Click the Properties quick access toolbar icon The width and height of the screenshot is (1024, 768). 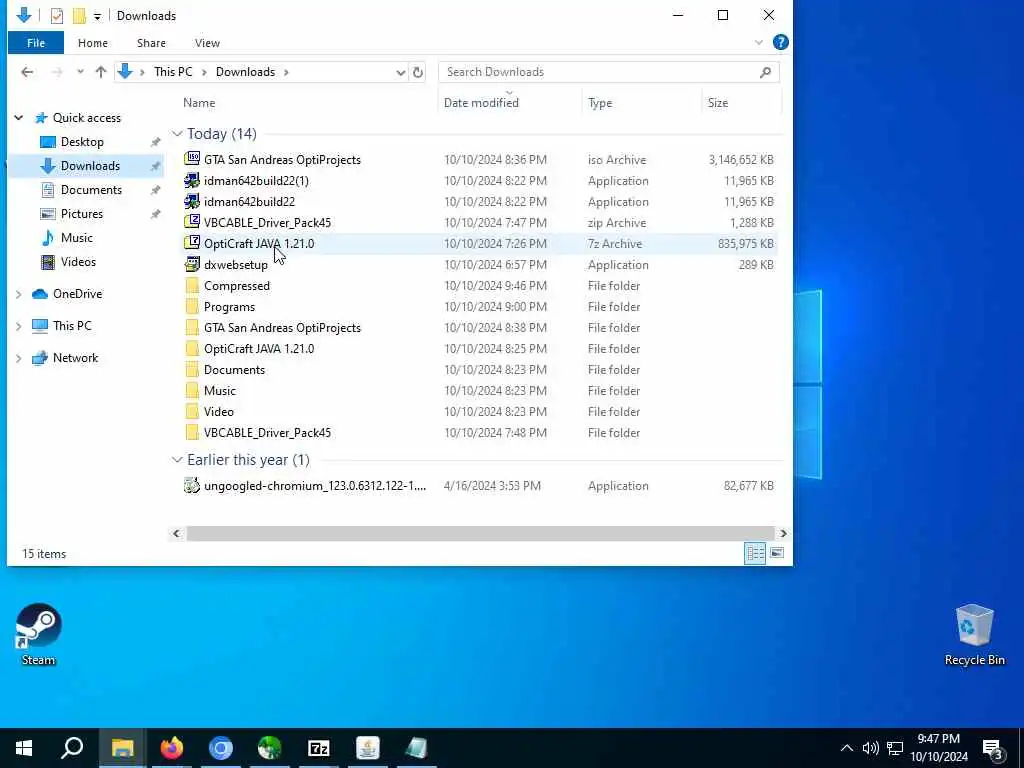57,16
